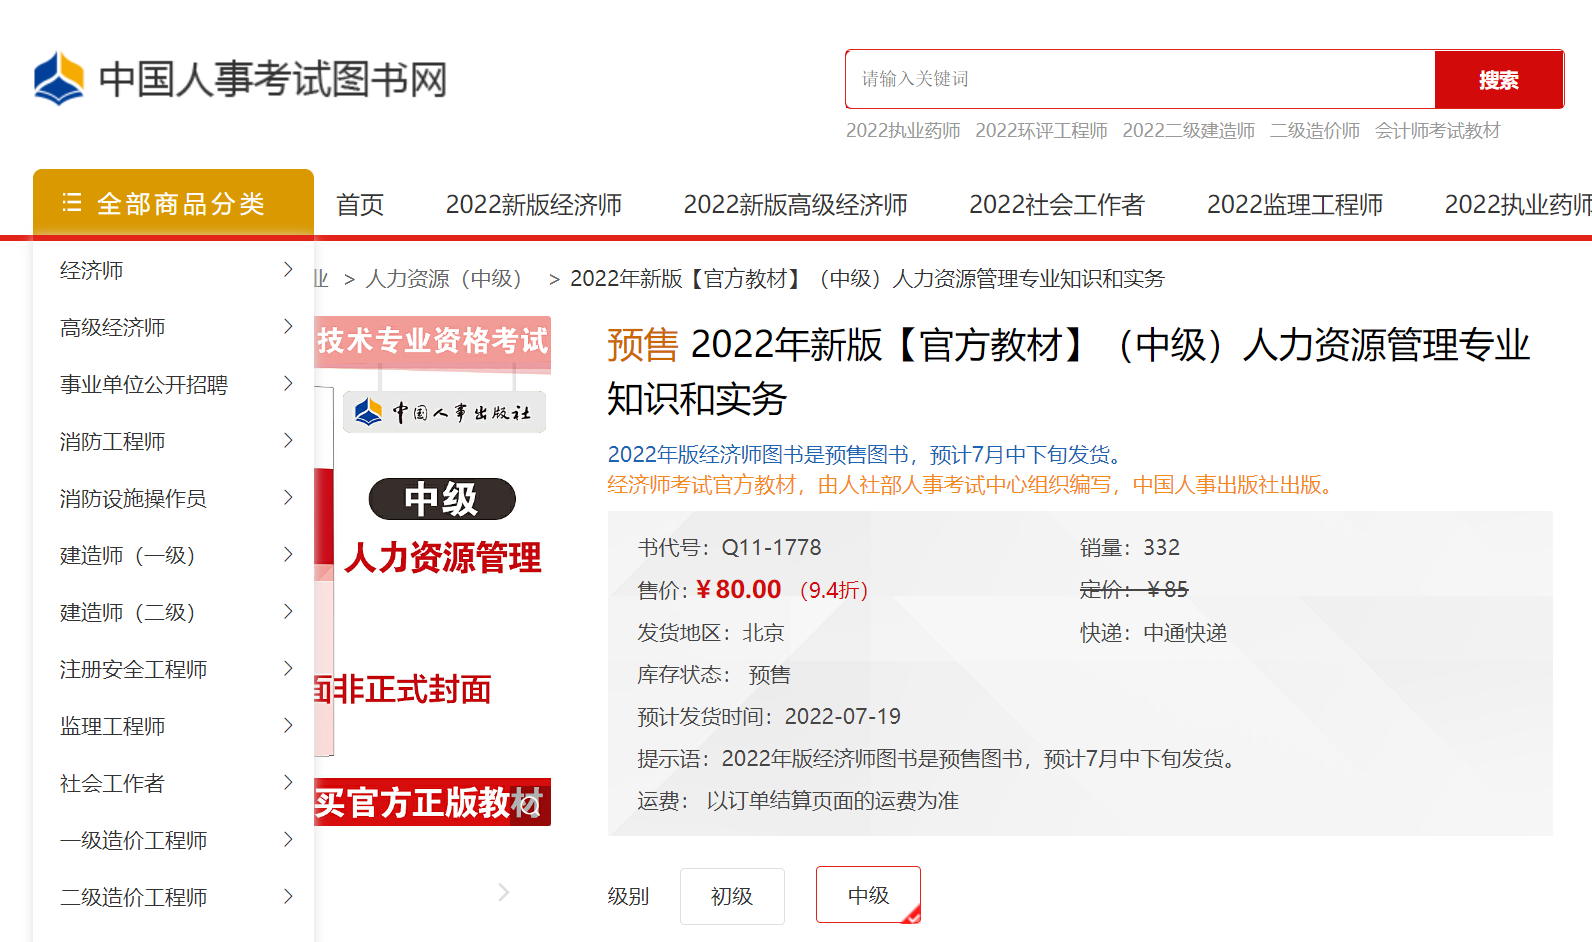
Task: Choose the 初级 level option
Action: click(x=732, y=896)
